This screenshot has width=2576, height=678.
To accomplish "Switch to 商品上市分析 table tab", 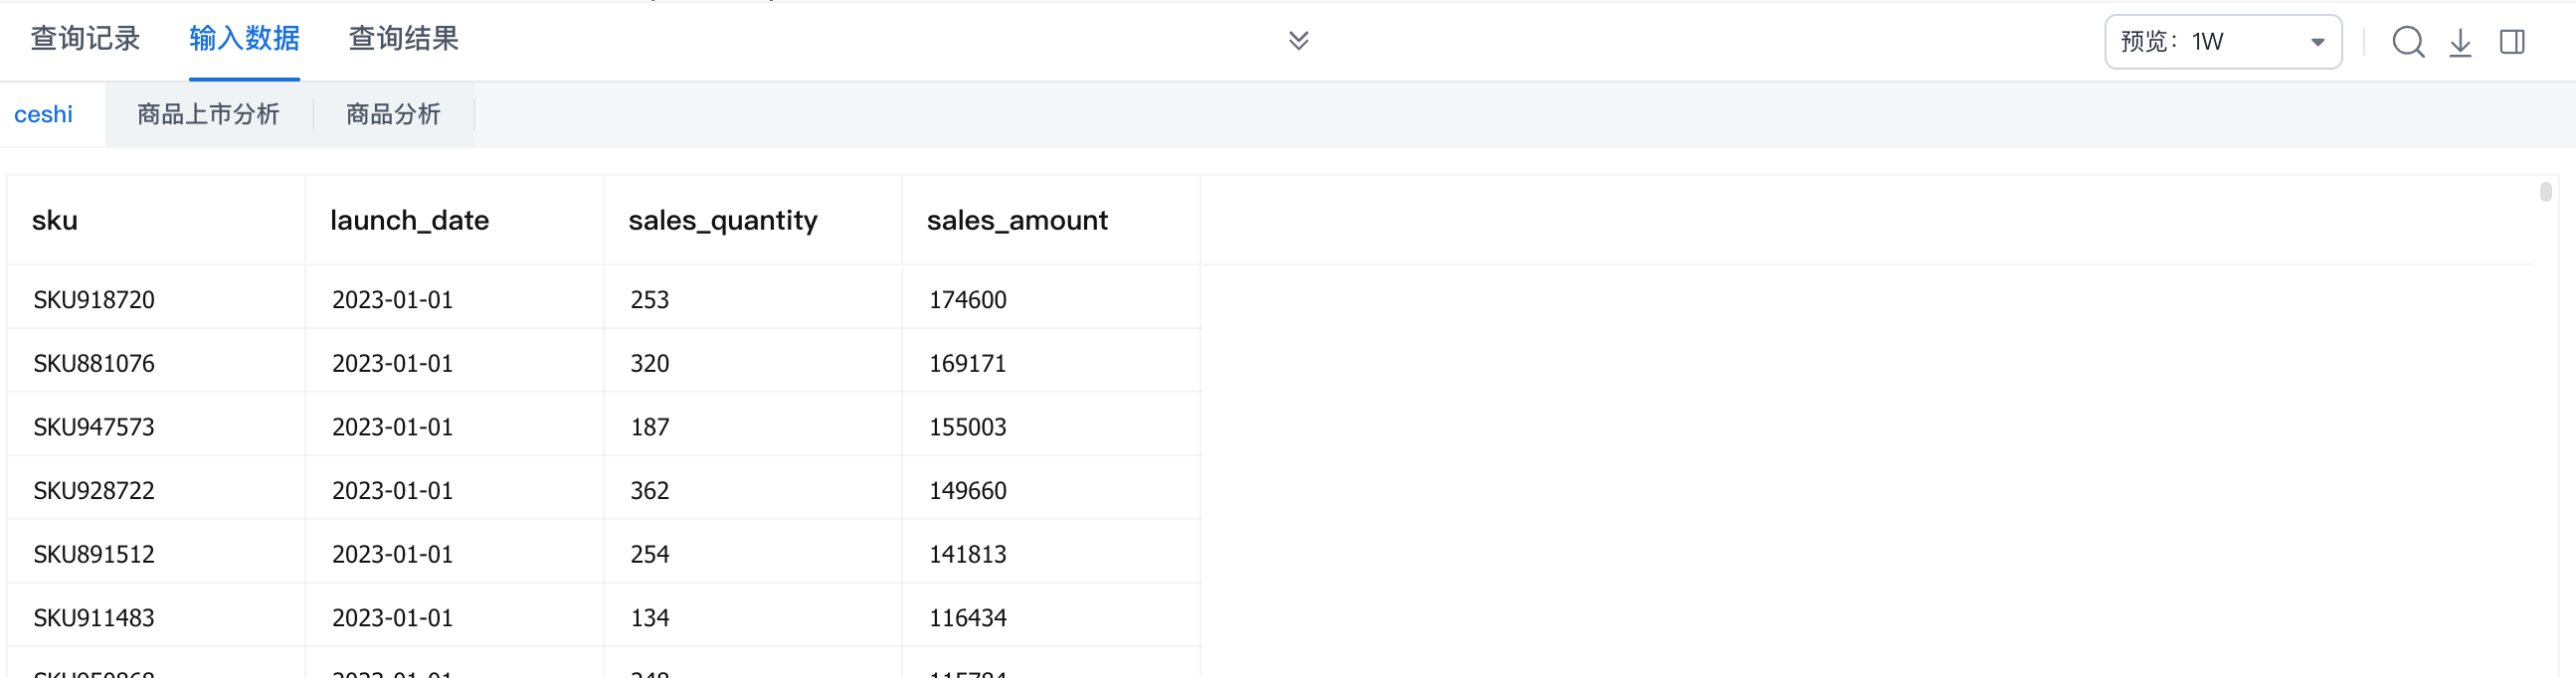I will coord(208,114).
